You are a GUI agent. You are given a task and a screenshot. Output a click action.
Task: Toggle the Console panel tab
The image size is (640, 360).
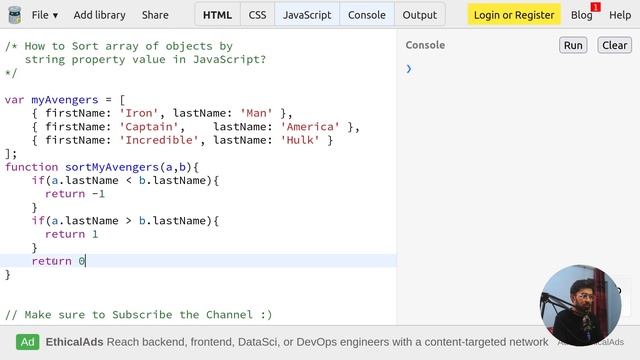tap(367, 15)
